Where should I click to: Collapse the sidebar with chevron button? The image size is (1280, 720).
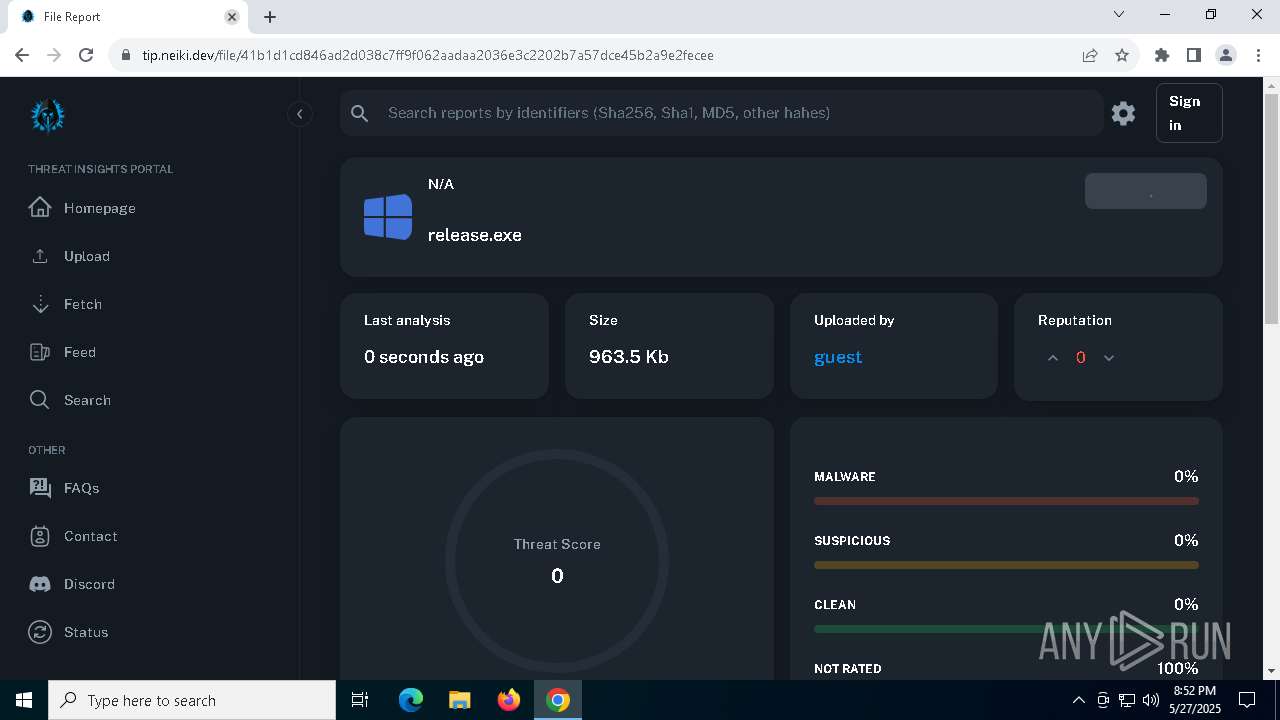click(300, 114)
